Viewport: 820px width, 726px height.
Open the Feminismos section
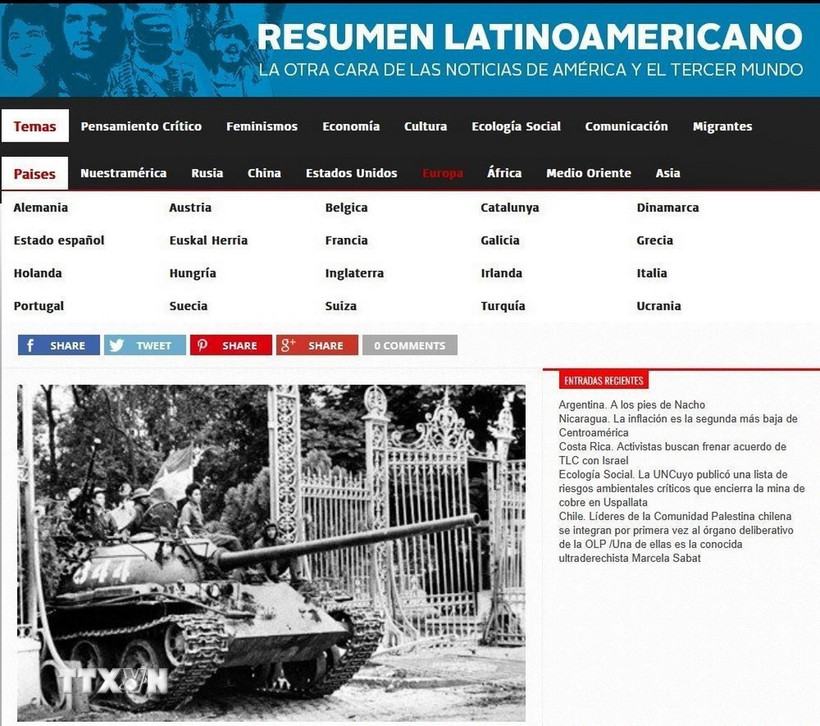(x=261, y=126)
